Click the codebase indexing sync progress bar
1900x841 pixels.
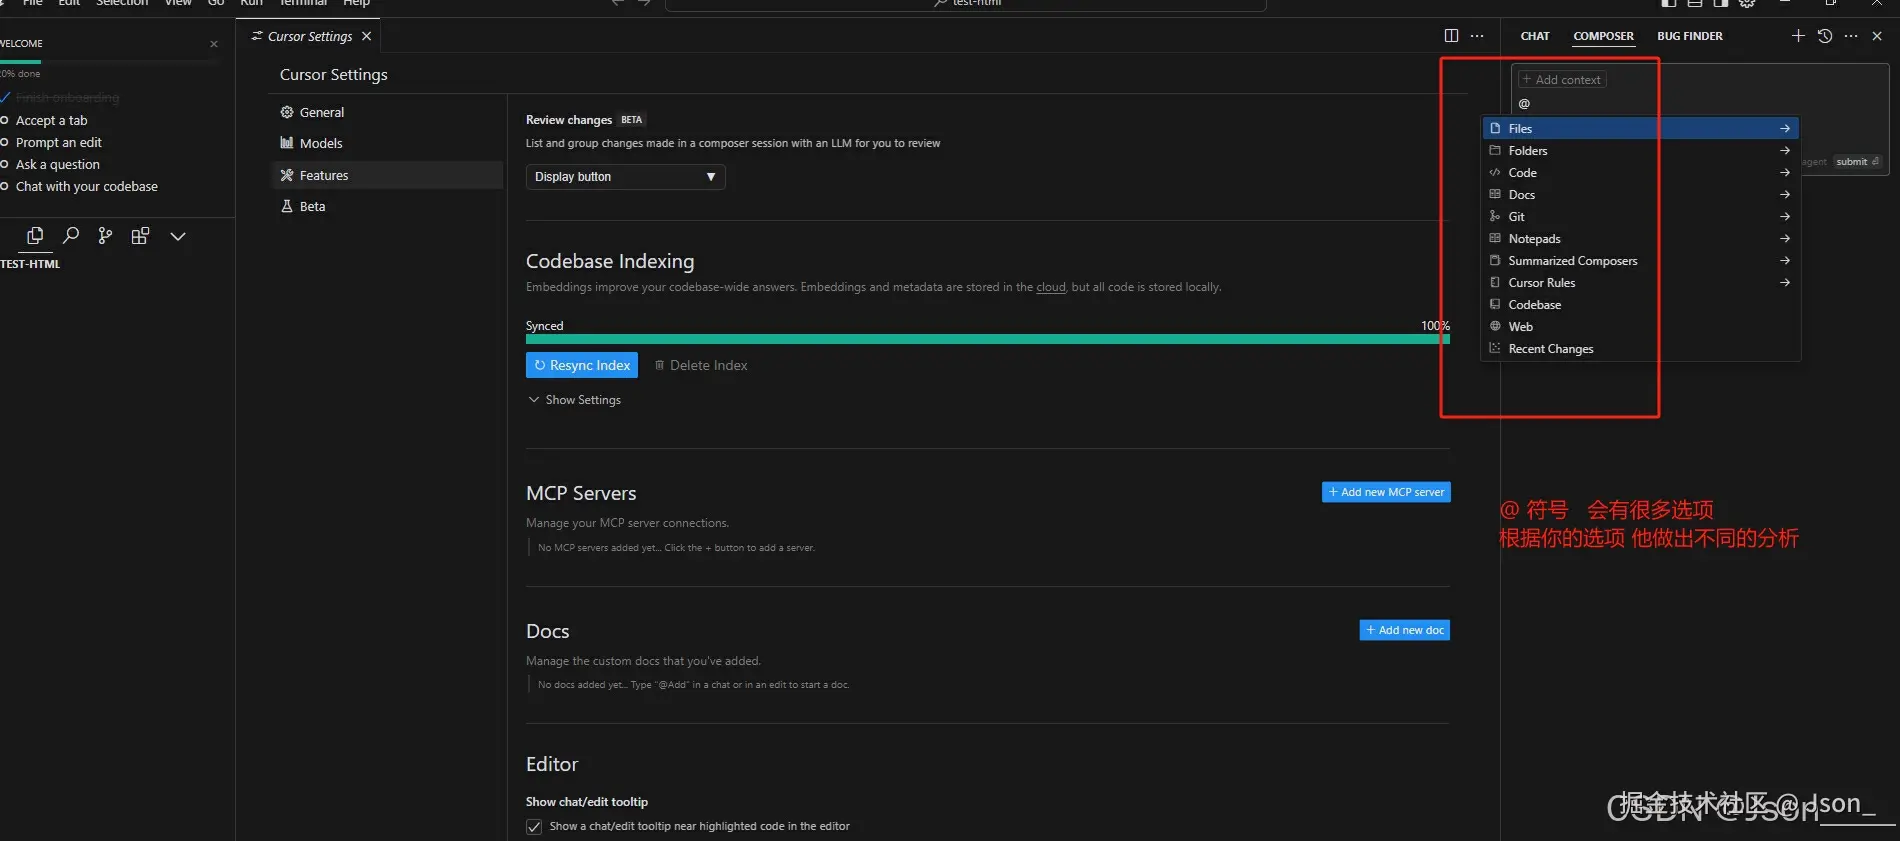click(988, 339)
